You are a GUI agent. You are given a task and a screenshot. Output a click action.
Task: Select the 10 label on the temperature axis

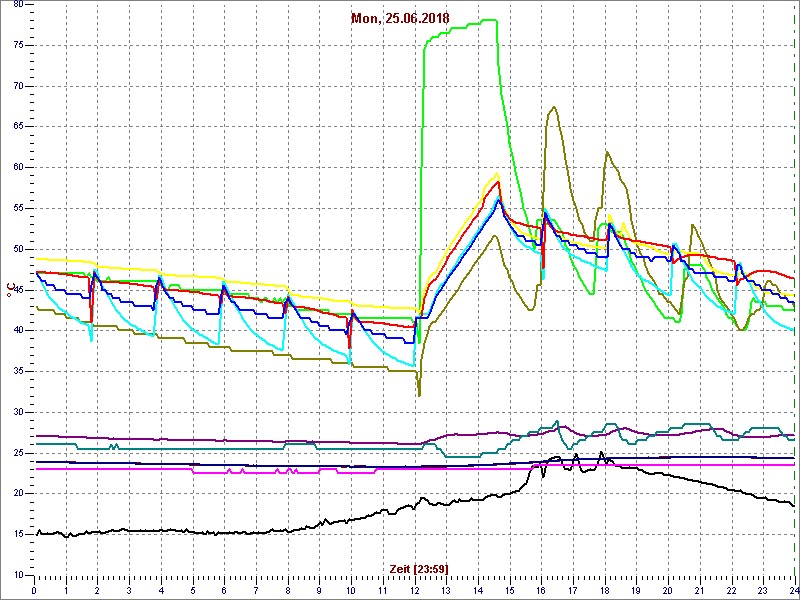click(x=17, y=575)
